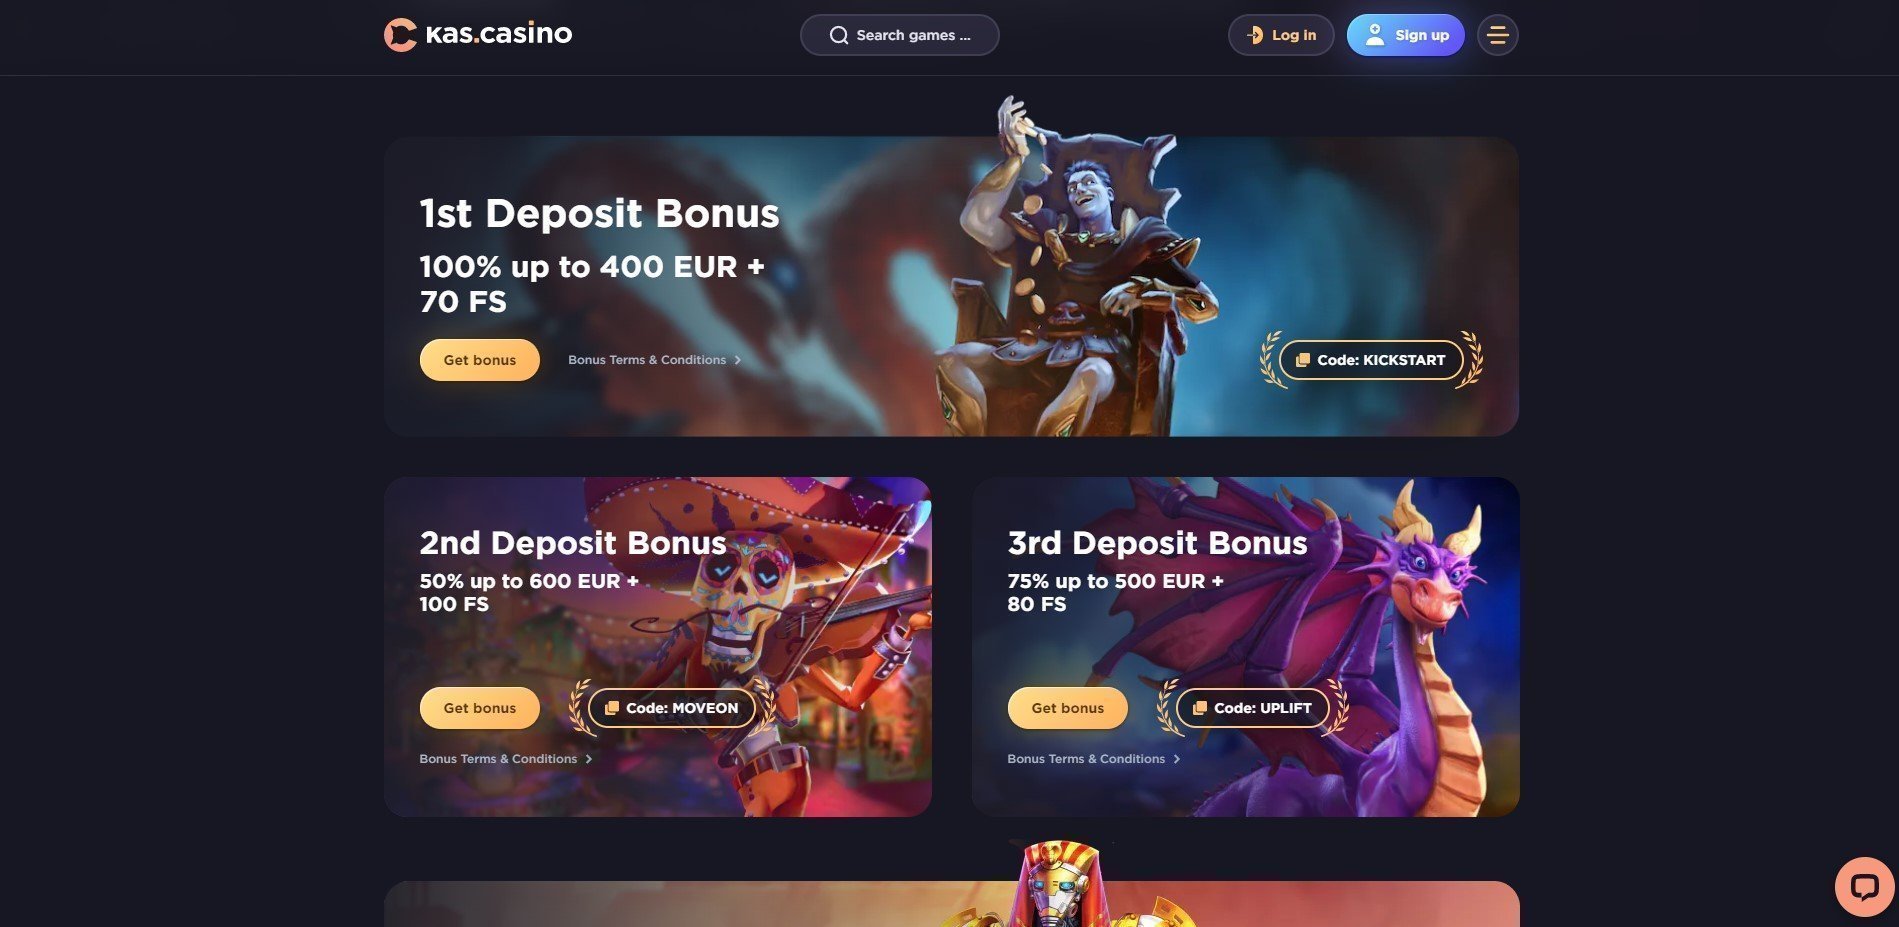The image size is (1899, 927).
Task: Copy the MOVEON code via copy icon
Action: pos(611,708)
